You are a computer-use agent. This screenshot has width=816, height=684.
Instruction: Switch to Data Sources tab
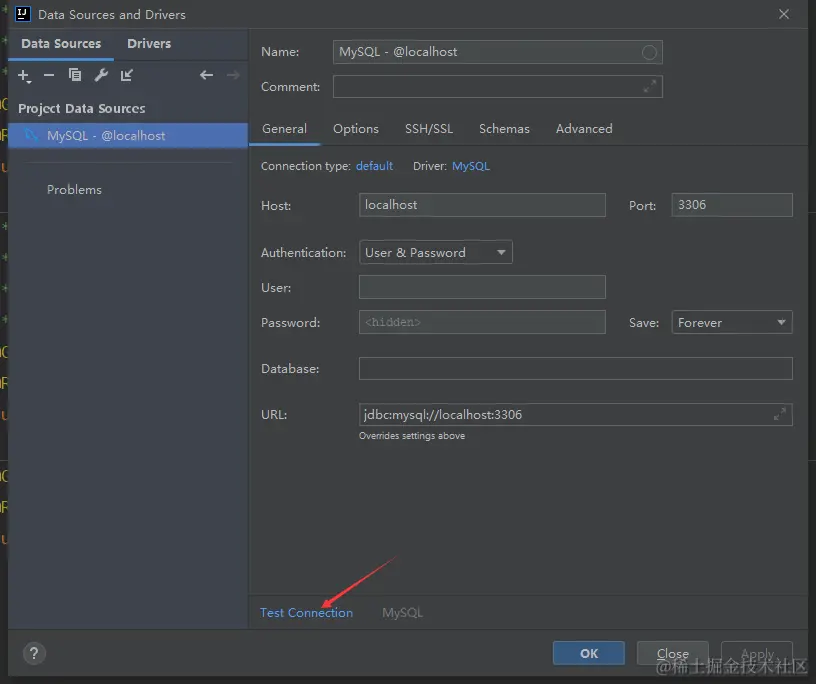61,44
